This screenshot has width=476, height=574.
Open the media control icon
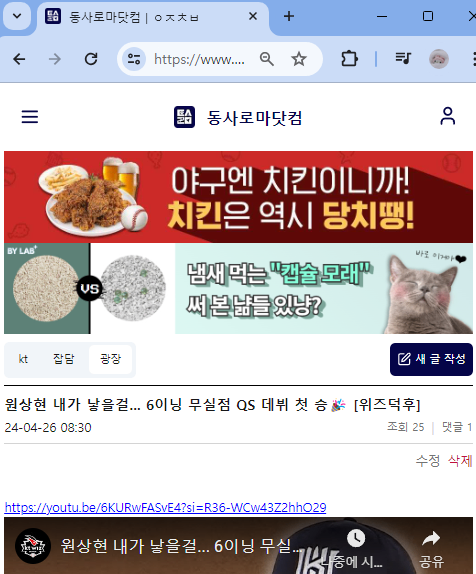403,59
